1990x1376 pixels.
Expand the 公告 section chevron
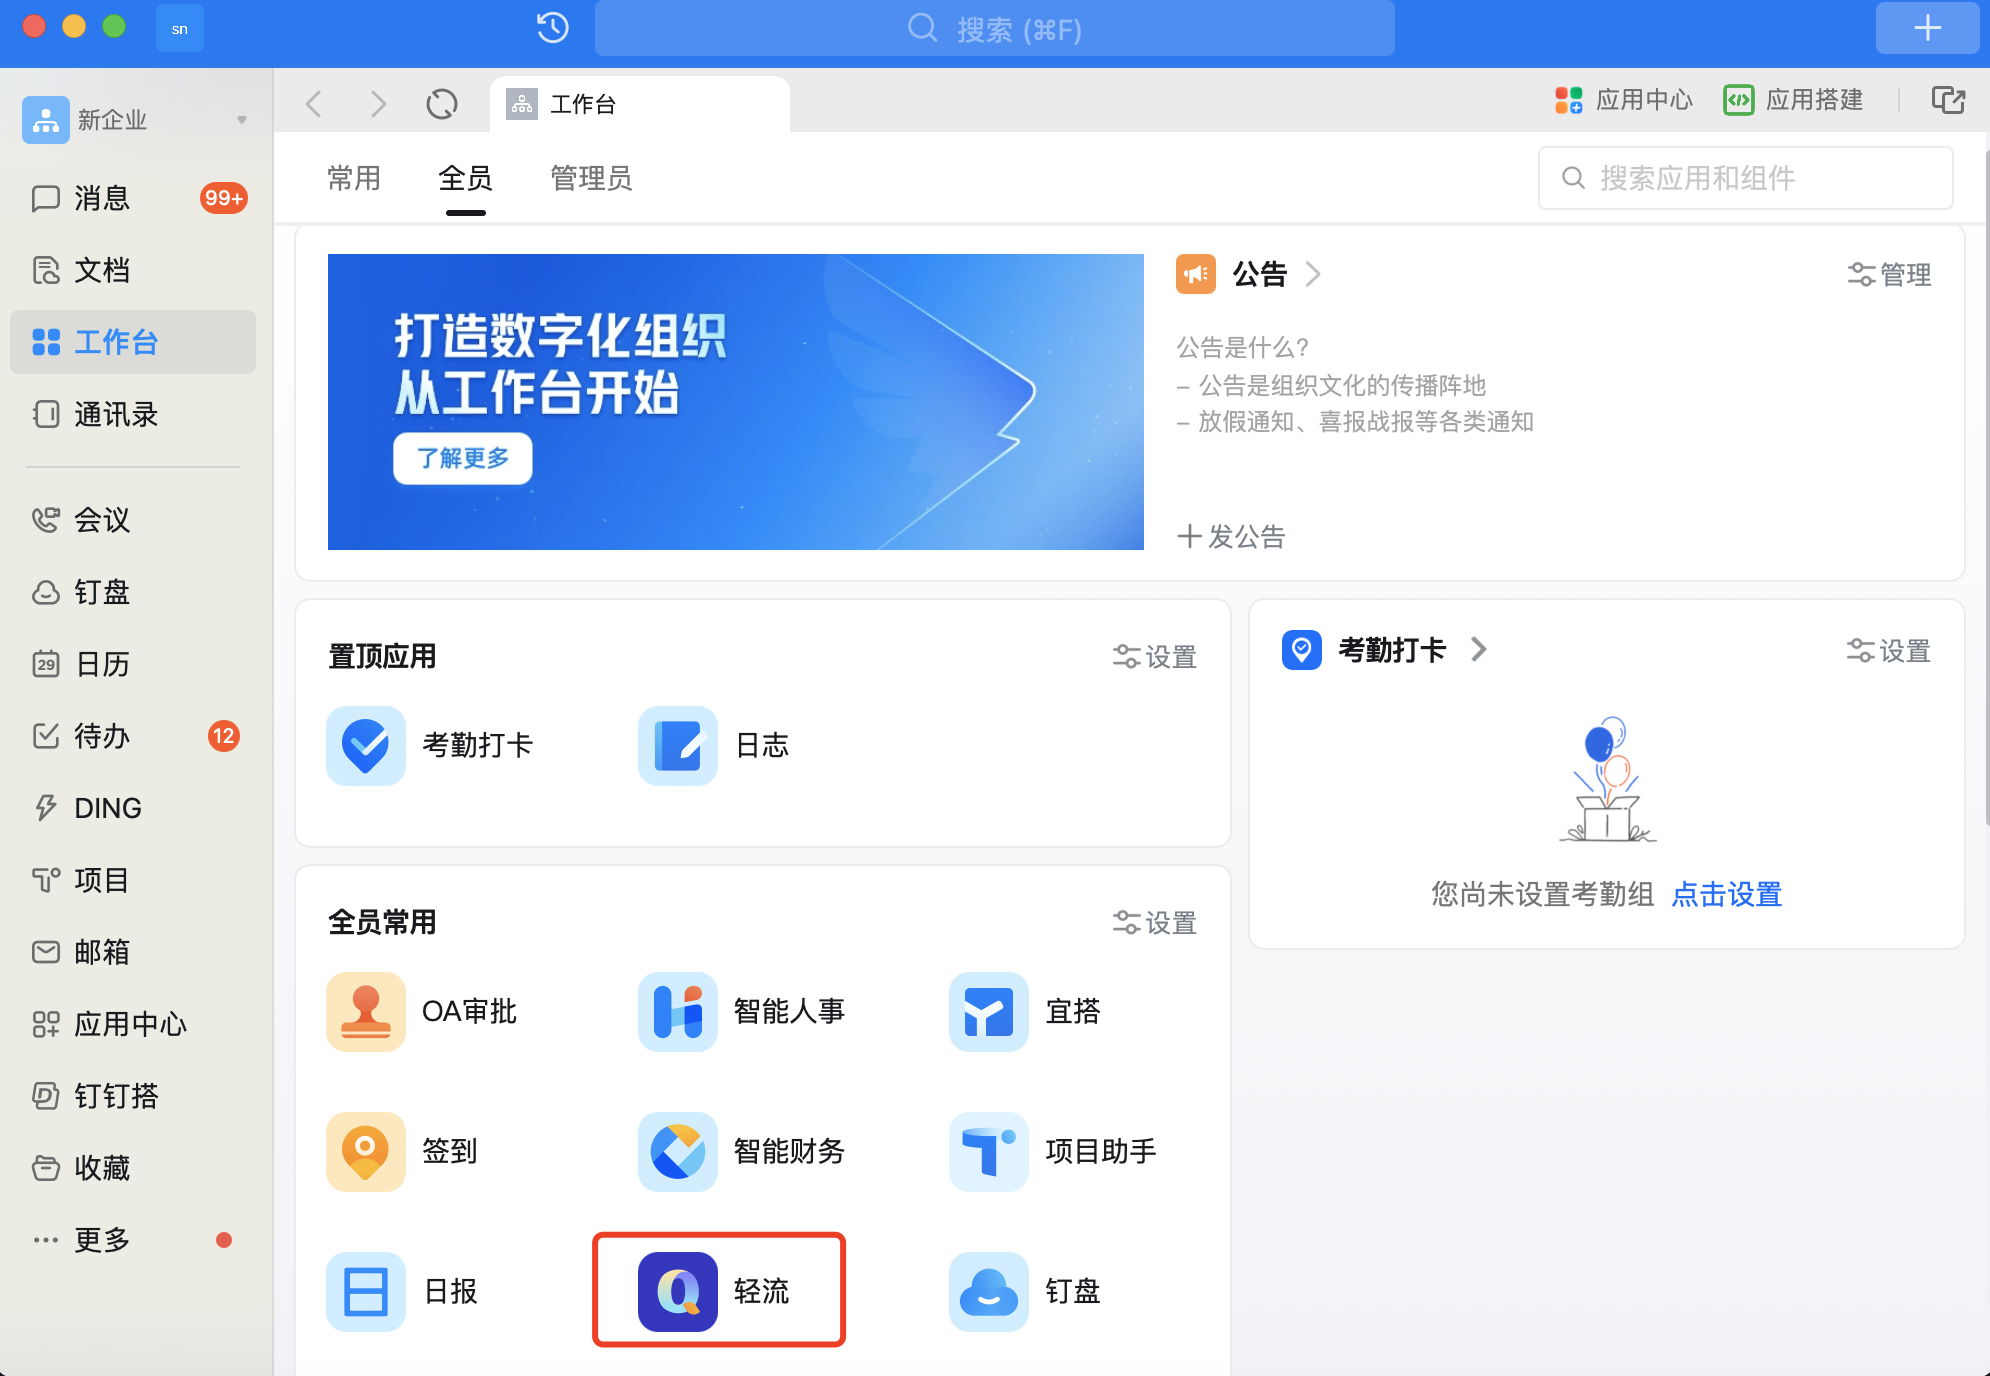click(1313, 274)
